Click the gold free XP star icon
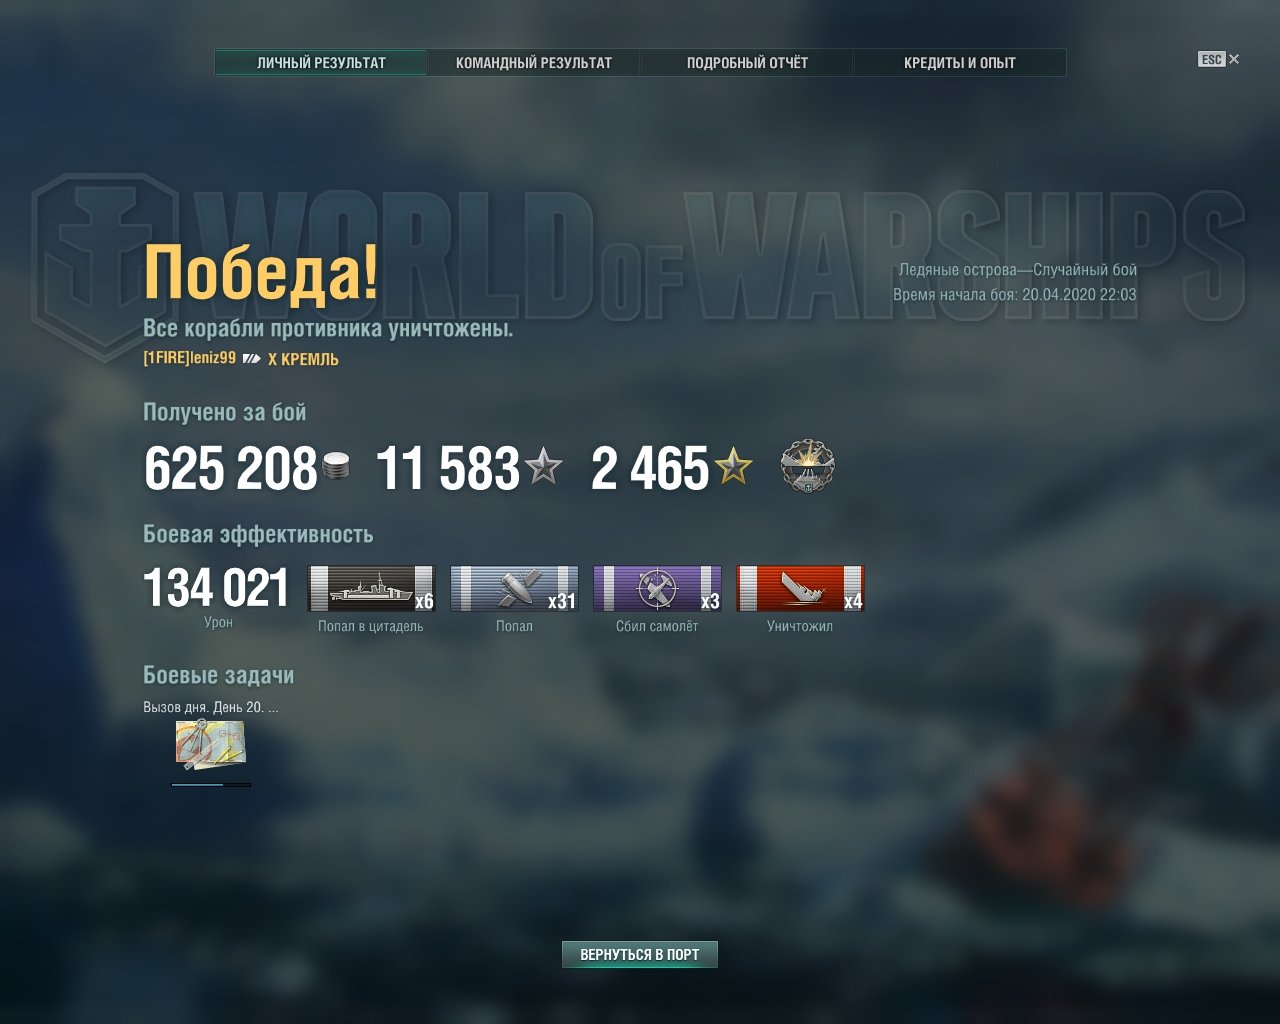 733,466
